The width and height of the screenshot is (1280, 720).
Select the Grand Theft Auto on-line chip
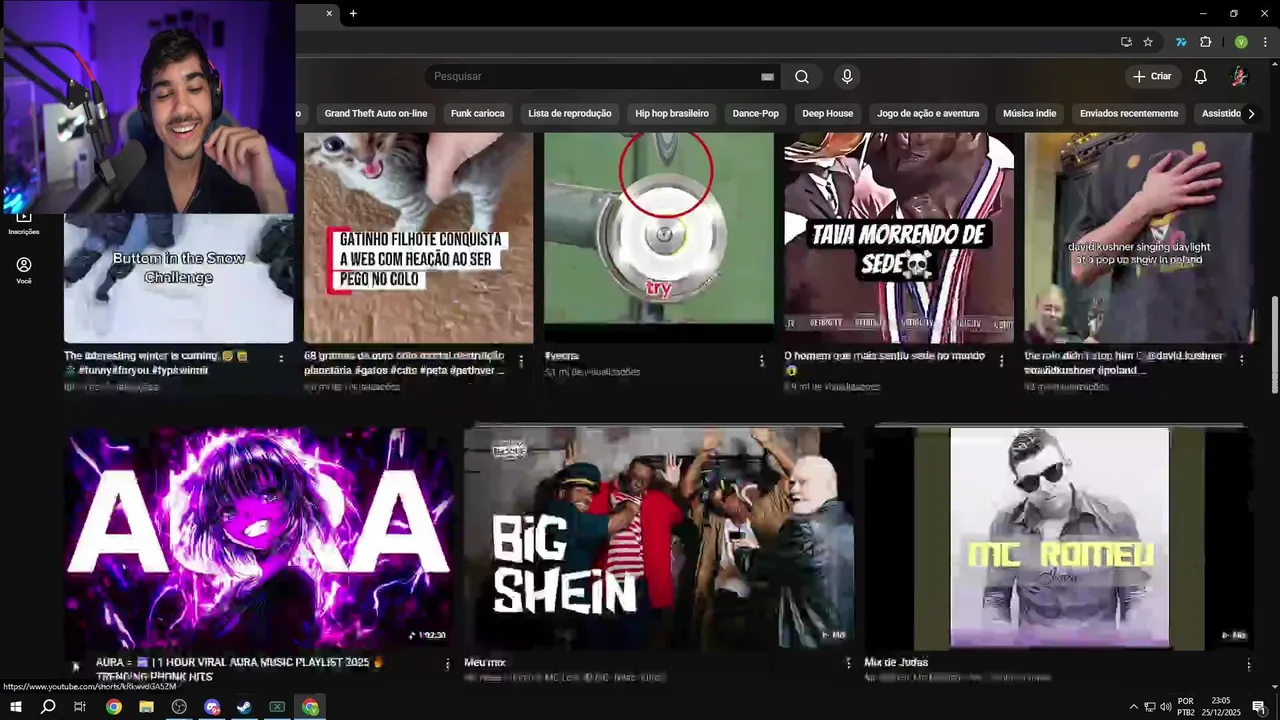click(x=376, y=113)
